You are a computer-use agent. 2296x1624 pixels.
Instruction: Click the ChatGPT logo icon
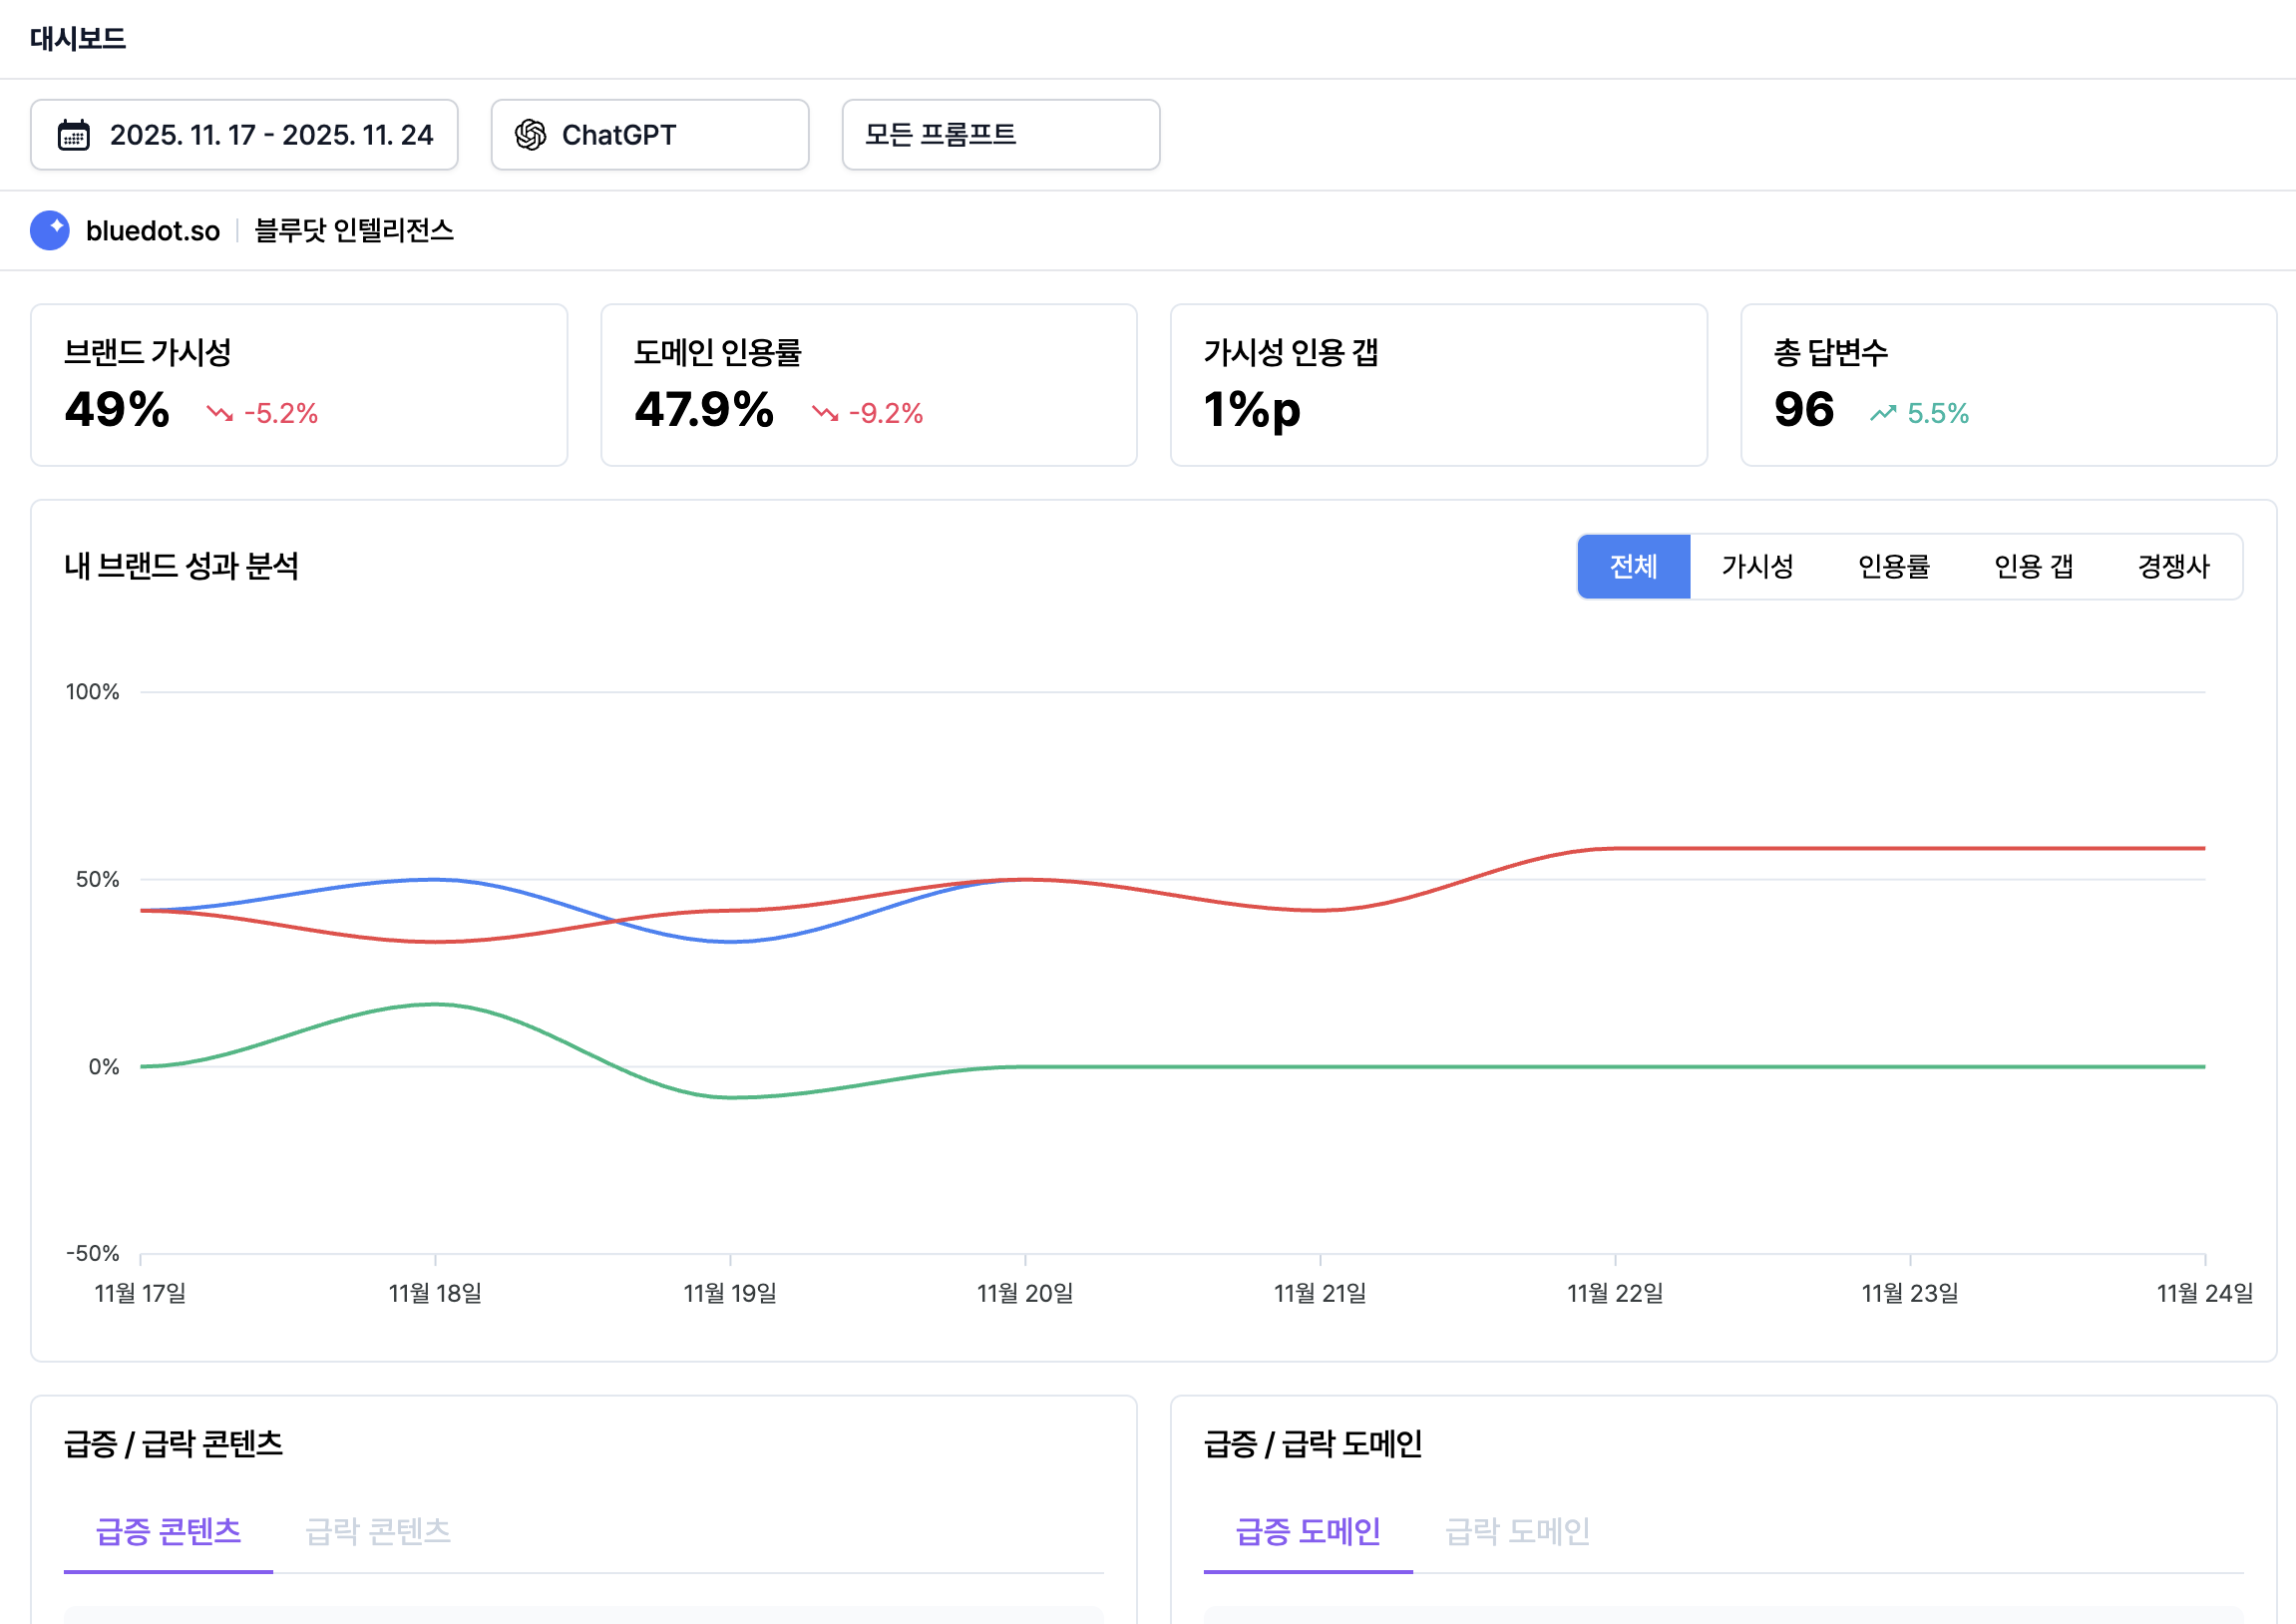[x=530, y=135]
